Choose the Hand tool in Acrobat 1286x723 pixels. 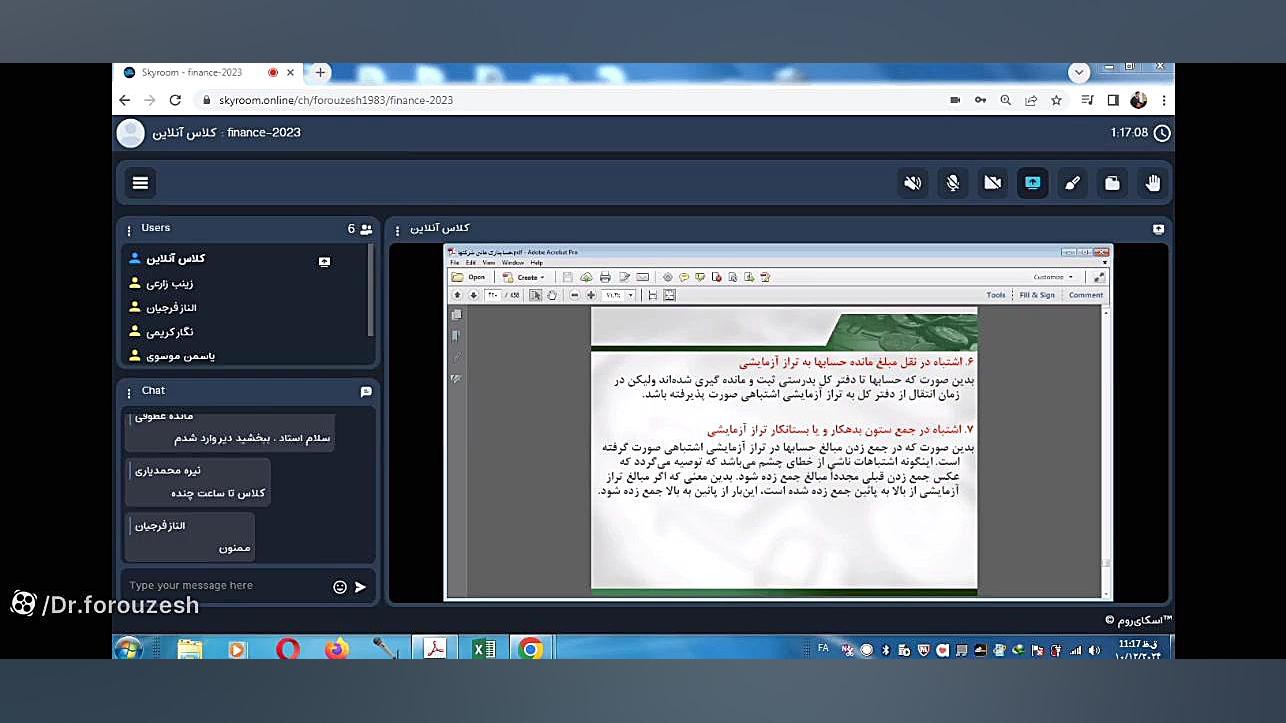(x=552, y=295)
